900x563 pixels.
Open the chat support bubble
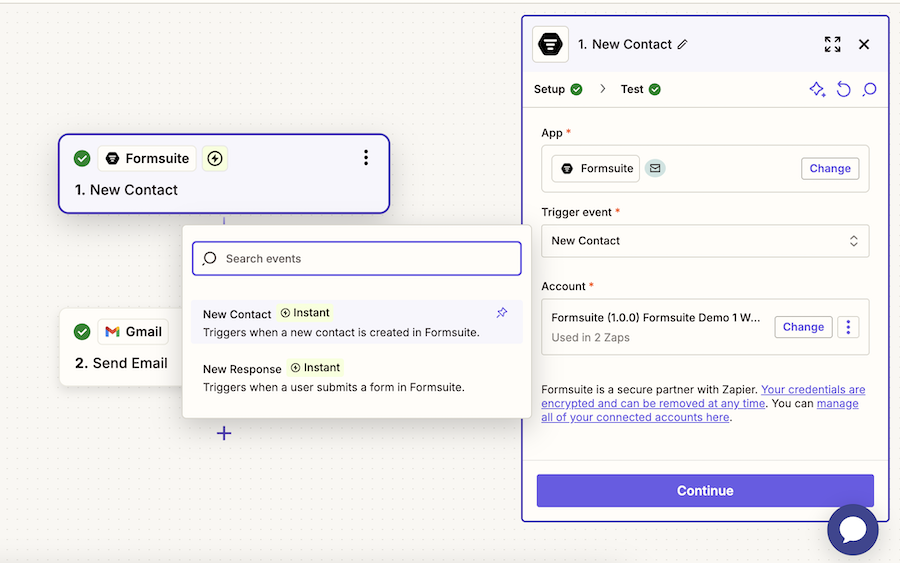[852, 530]
